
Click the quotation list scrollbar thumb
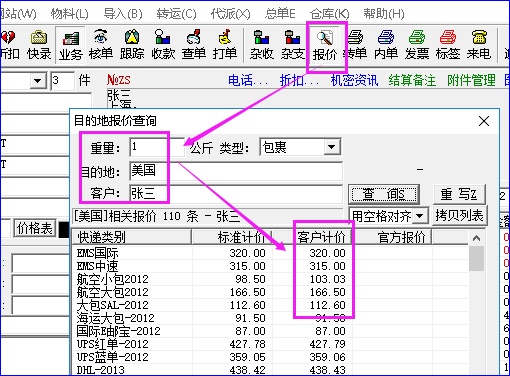click(x=476, y=259)
